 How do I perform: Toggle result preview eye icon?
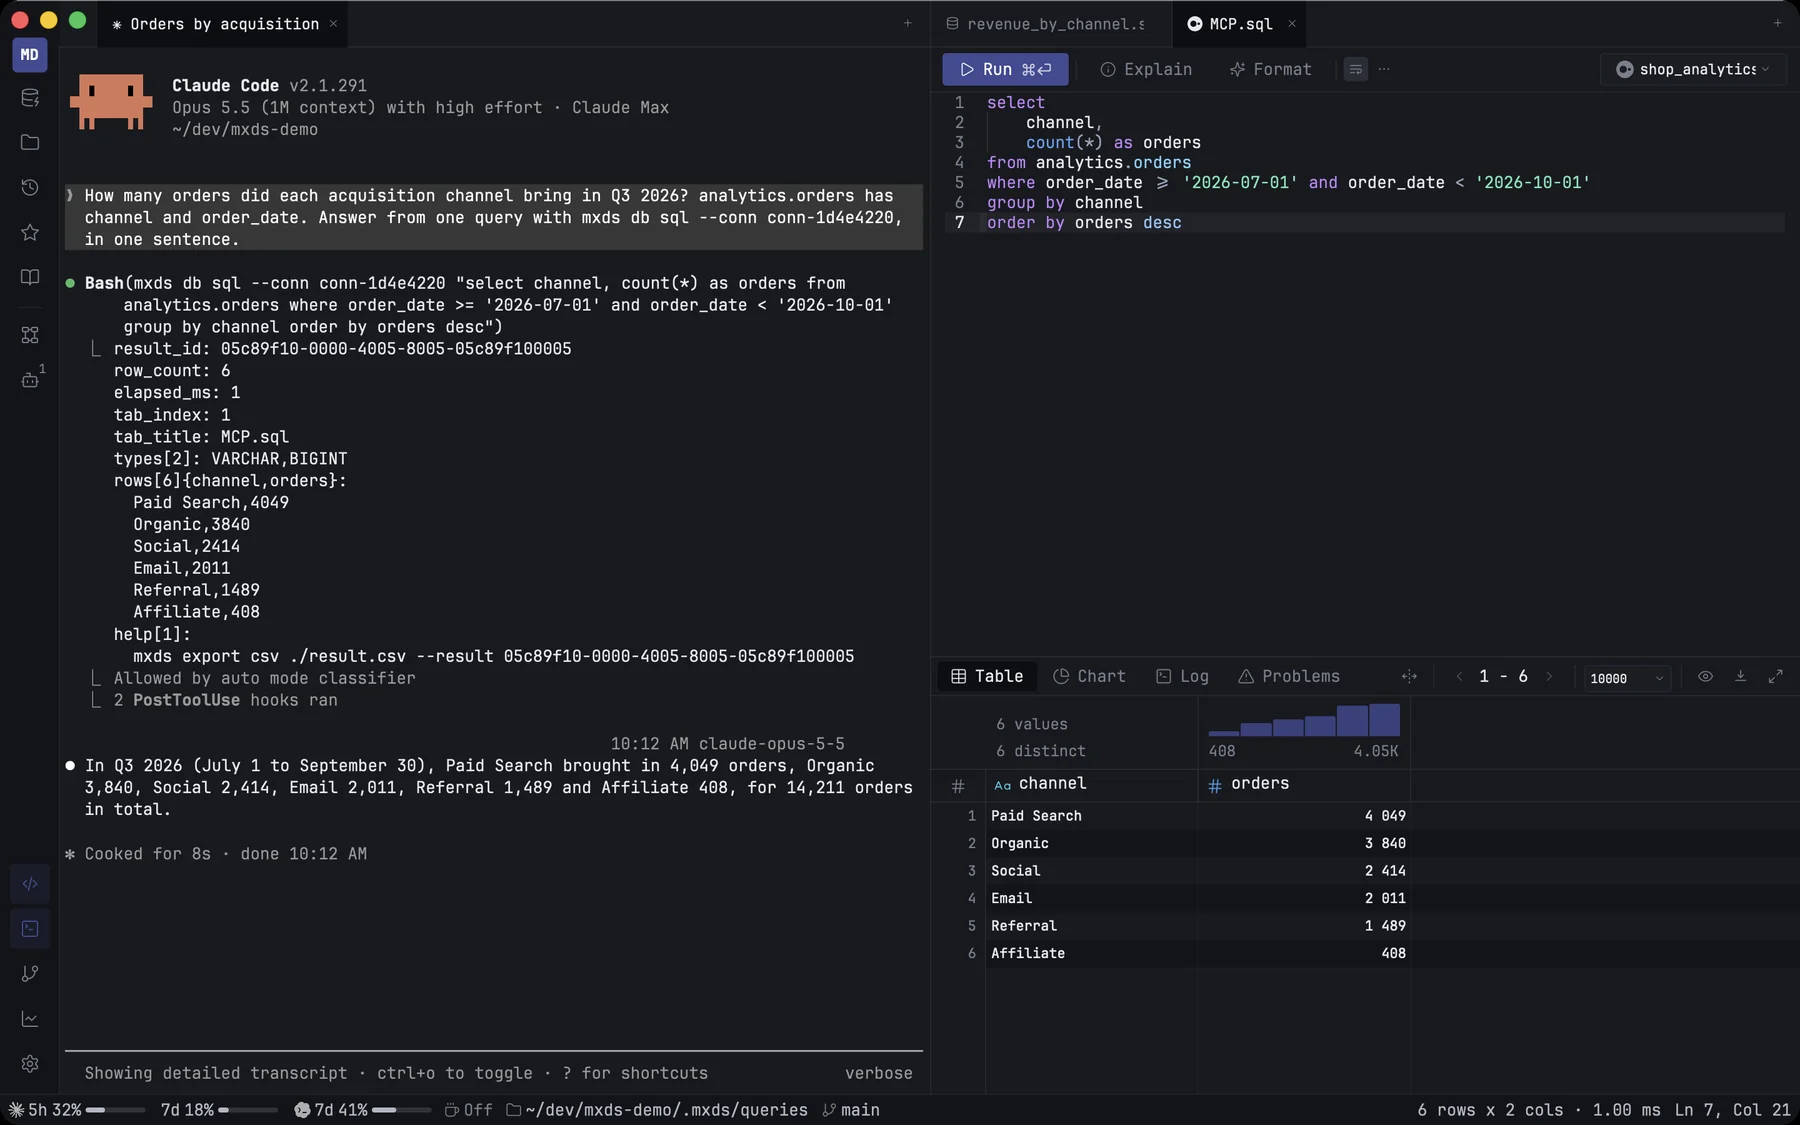[x=1705, y=676]
